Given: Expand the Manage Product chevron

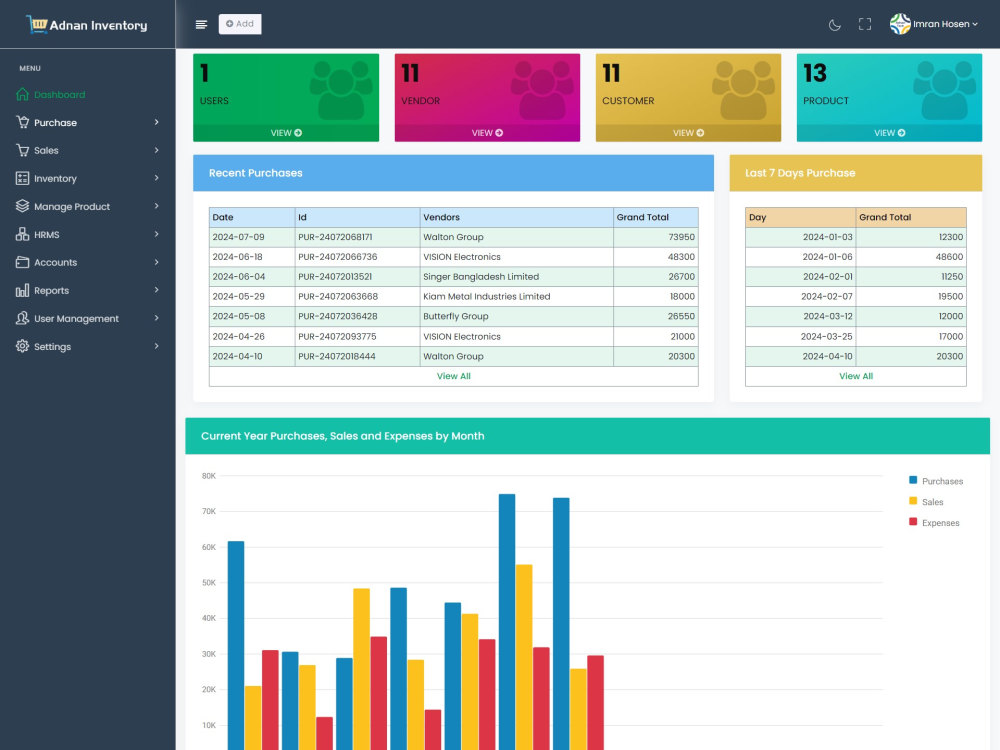Looking at the screenshot, I should [x=156, y=206].
